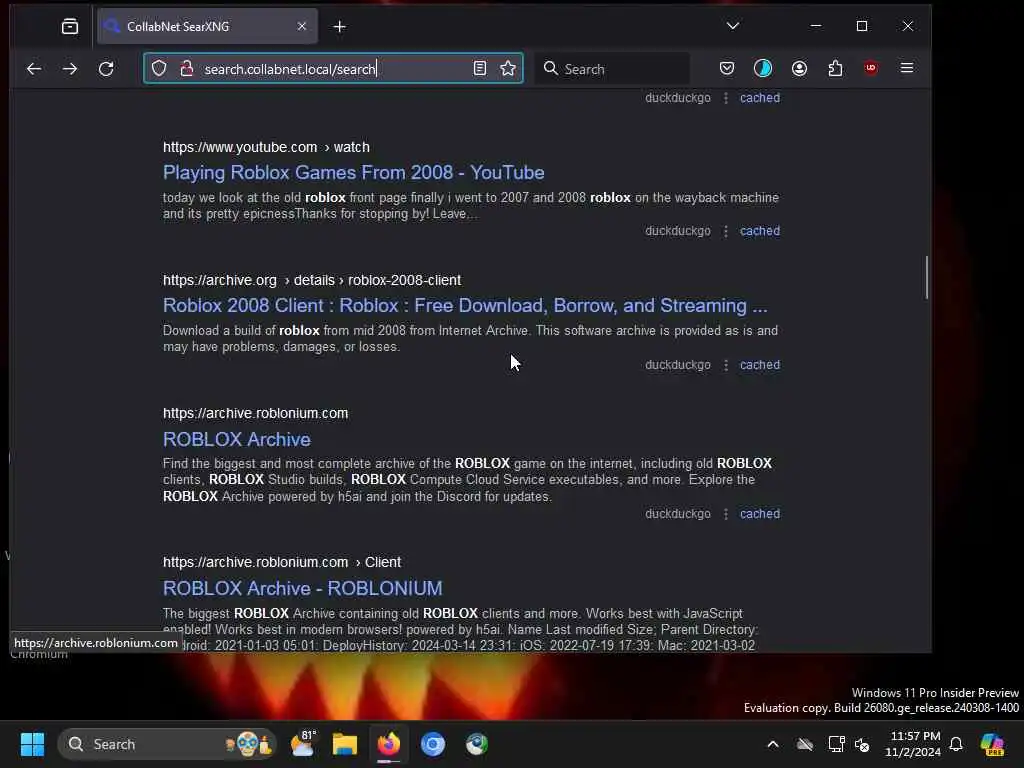Open the weather widget showing 81°
1024x768 pixels.
(302, 744)
